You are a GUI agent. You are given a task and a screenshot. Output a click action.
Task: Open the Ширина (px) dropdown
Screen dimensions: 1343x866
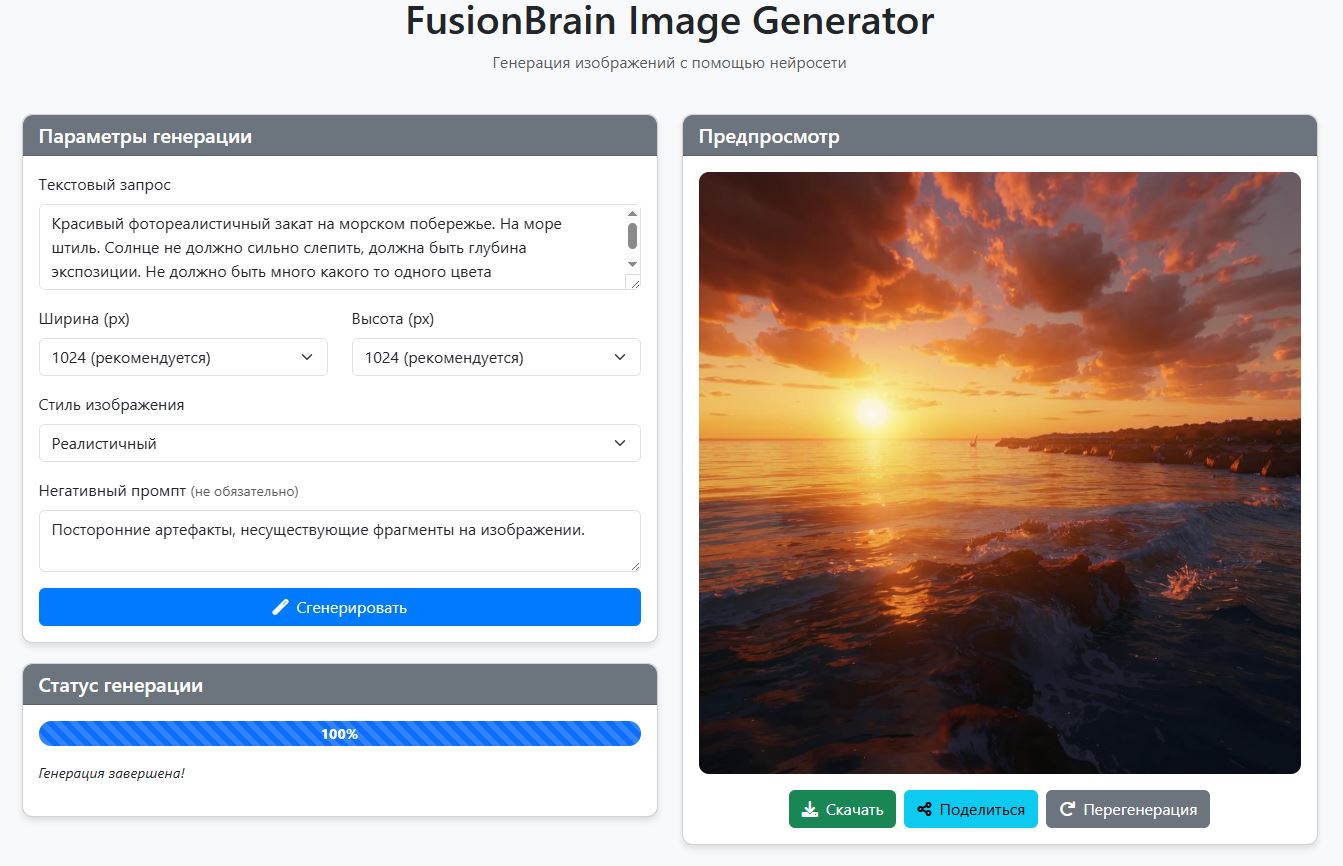click(x=183, y=357)
